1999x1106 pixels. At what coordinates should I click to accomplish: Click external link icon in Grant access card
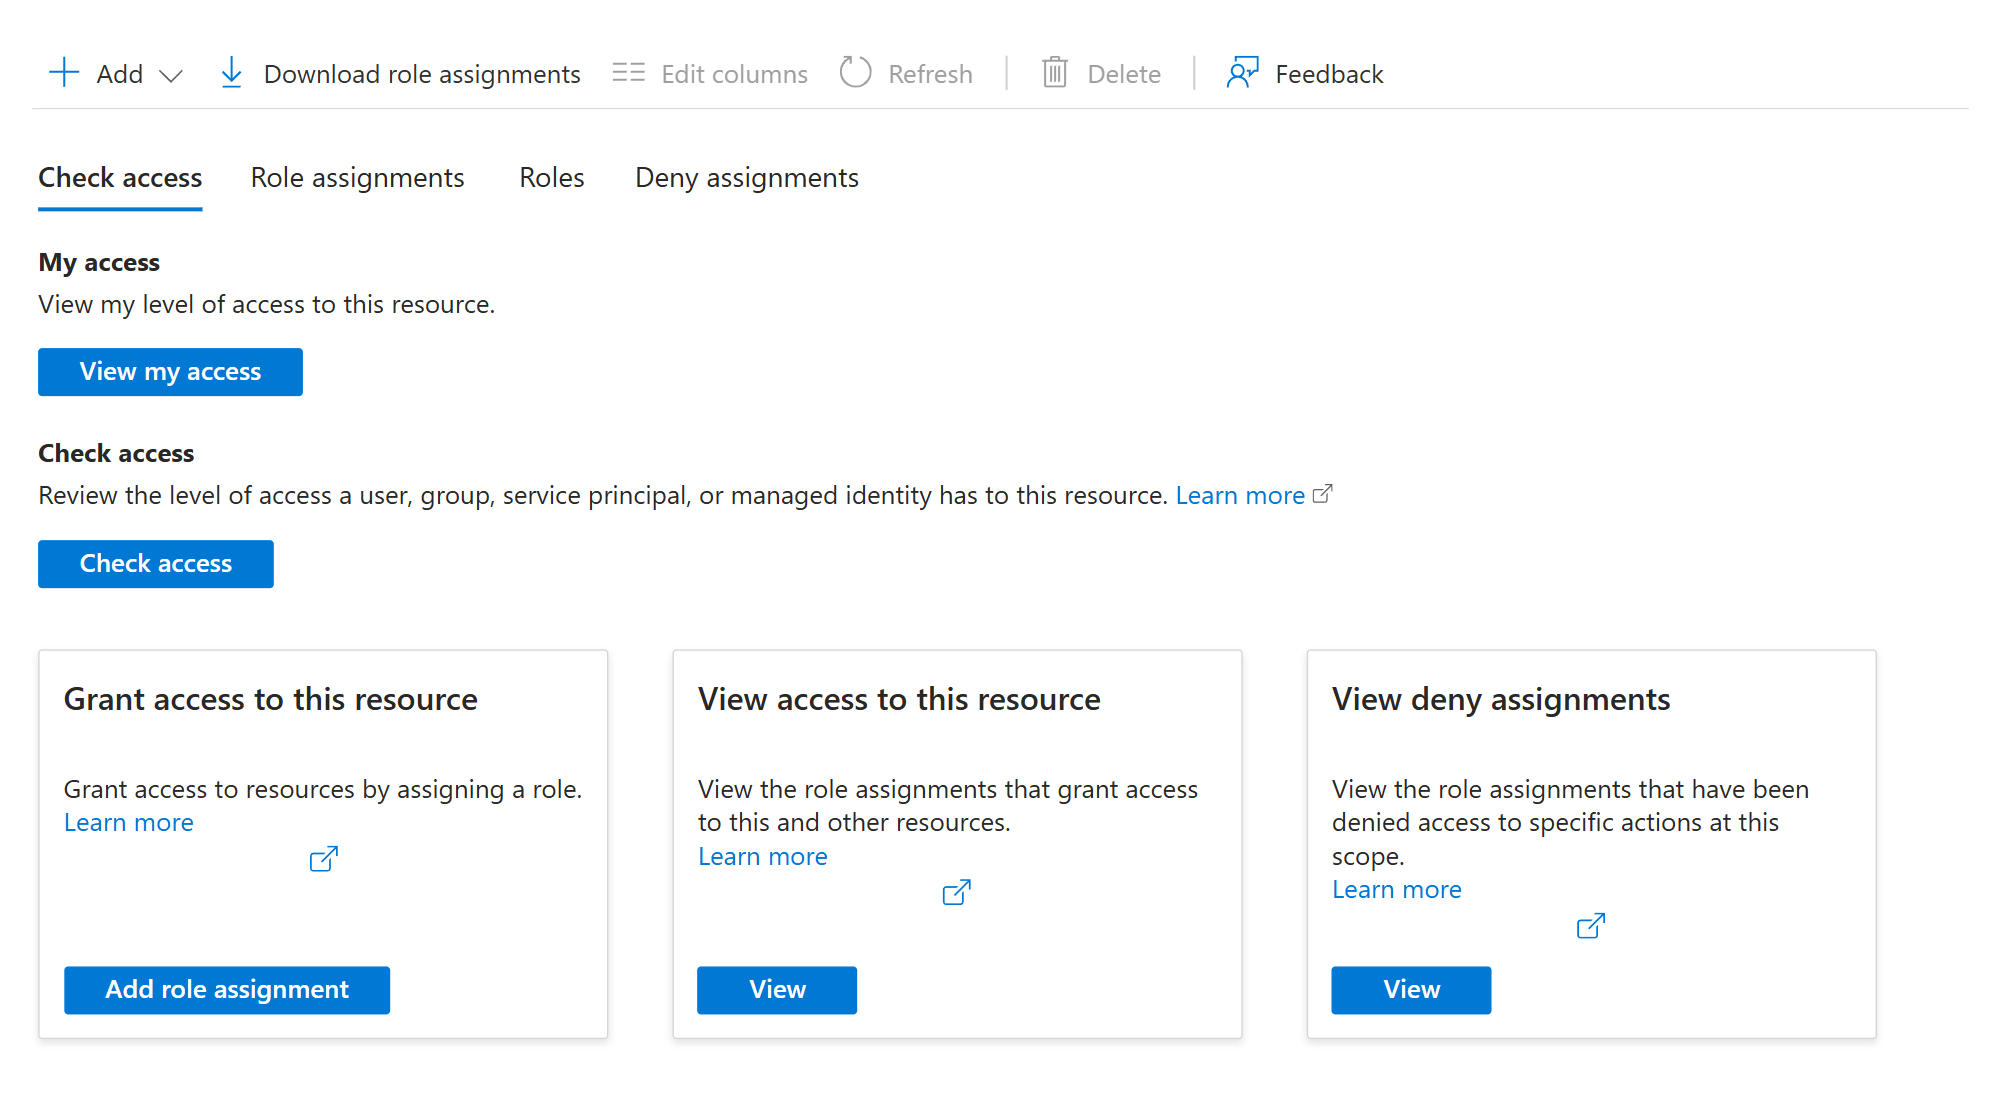point(324,859)
